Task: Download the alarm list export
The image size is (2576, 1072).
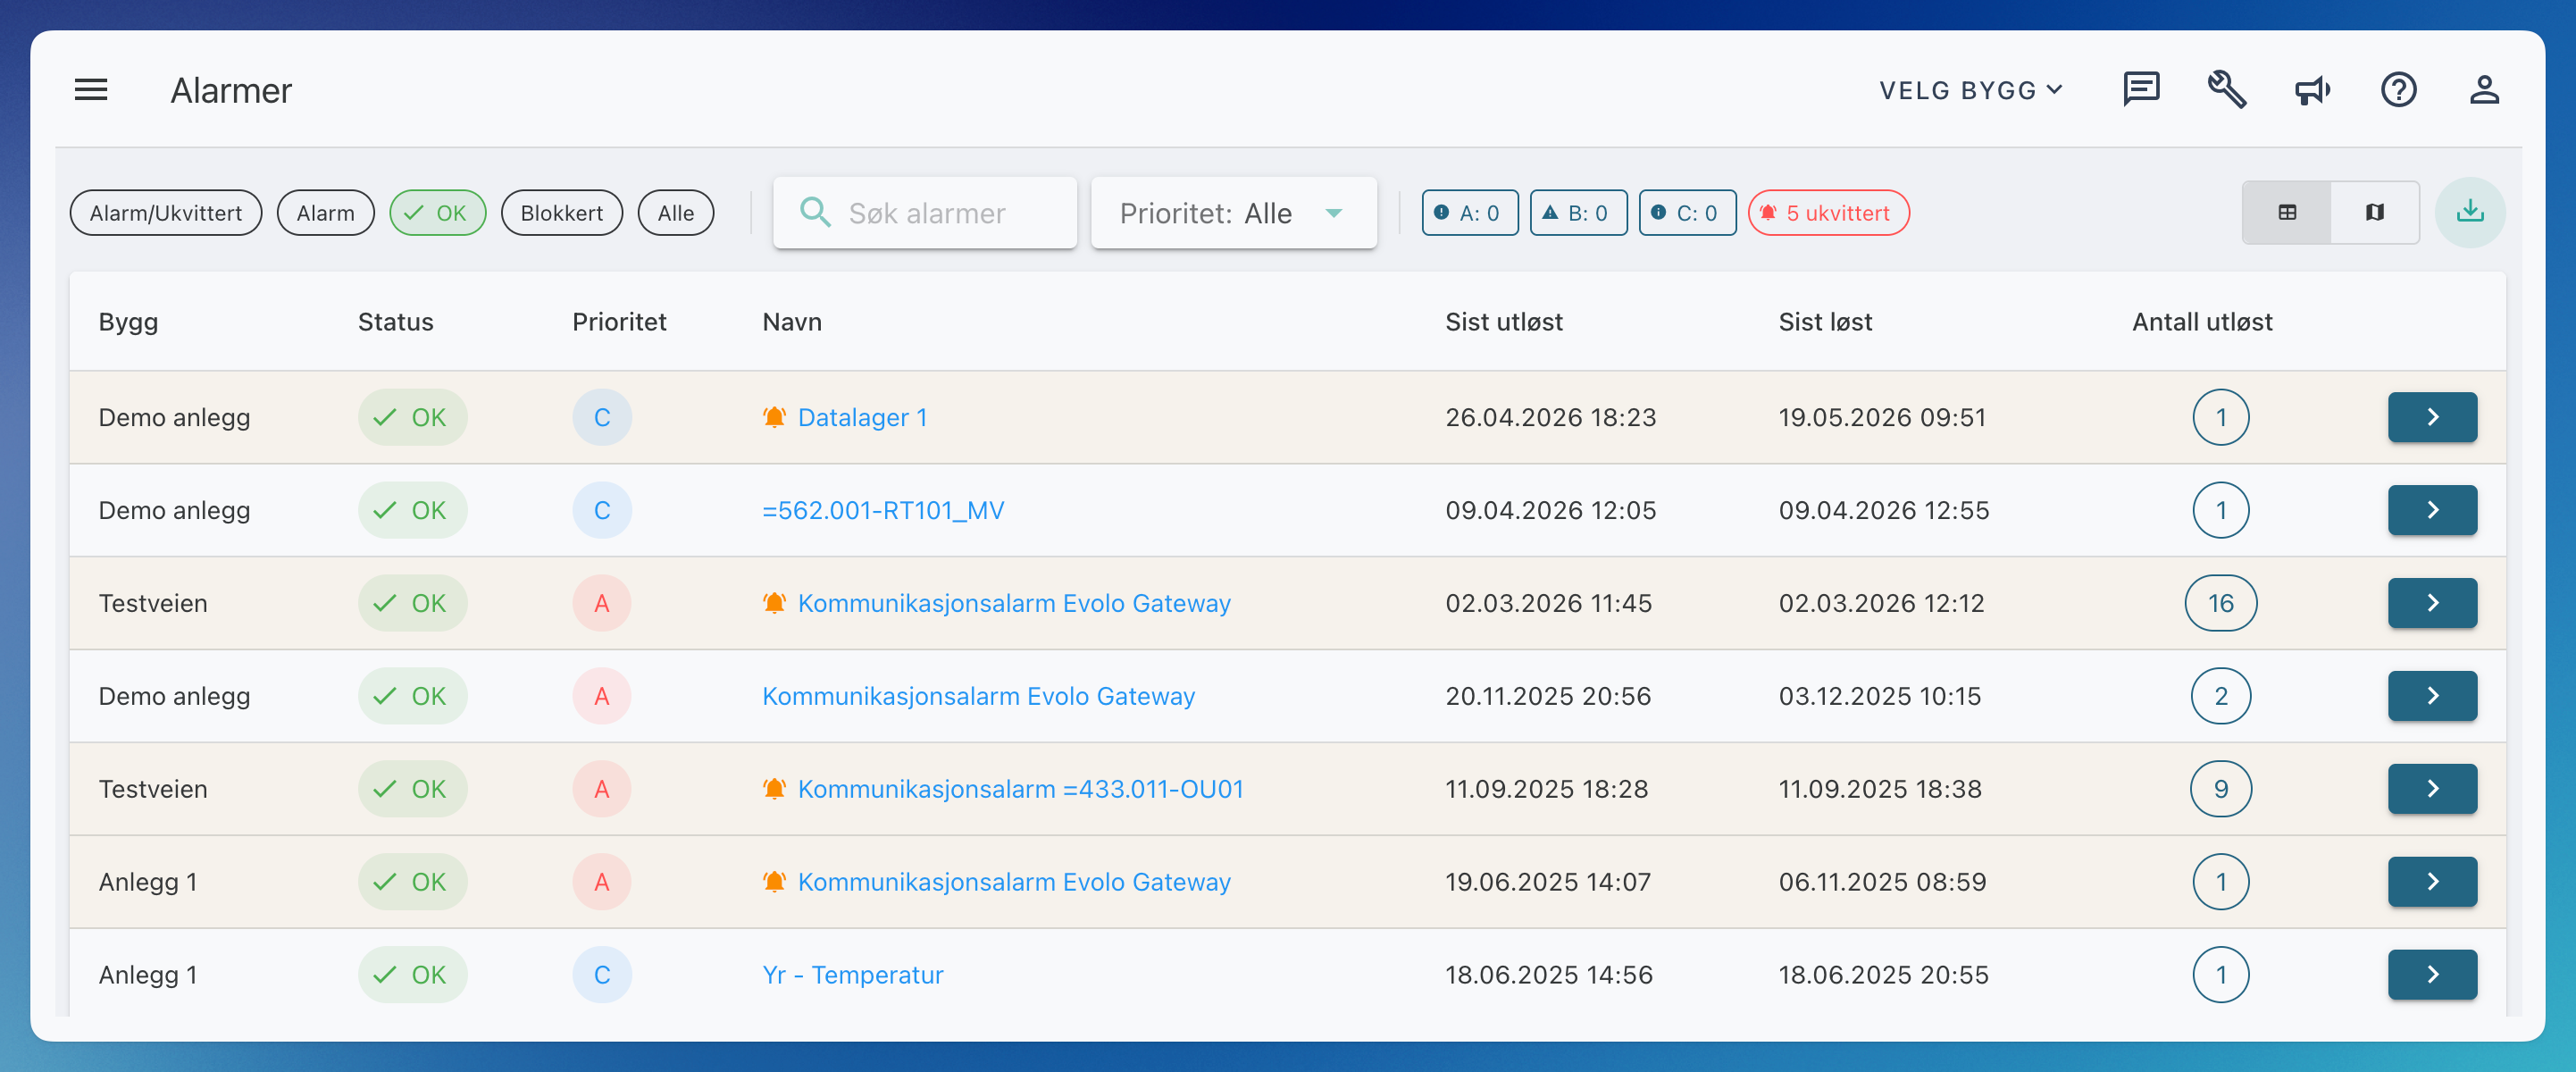Action: point(2469,212)
